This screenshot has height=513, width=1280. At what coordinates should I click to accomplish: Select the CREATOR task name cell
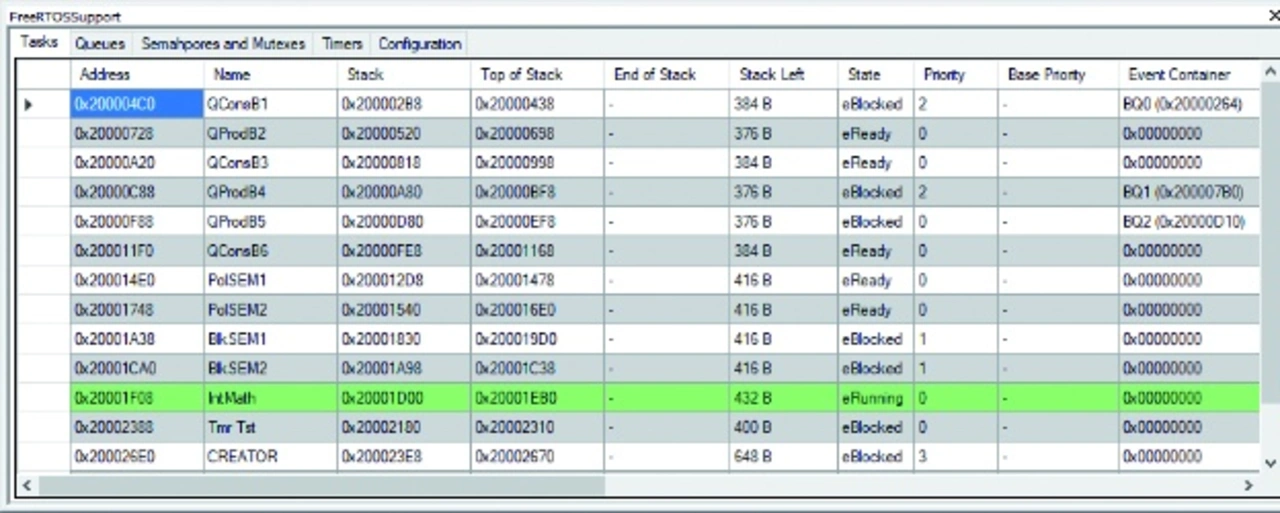(x=270, y=456)
